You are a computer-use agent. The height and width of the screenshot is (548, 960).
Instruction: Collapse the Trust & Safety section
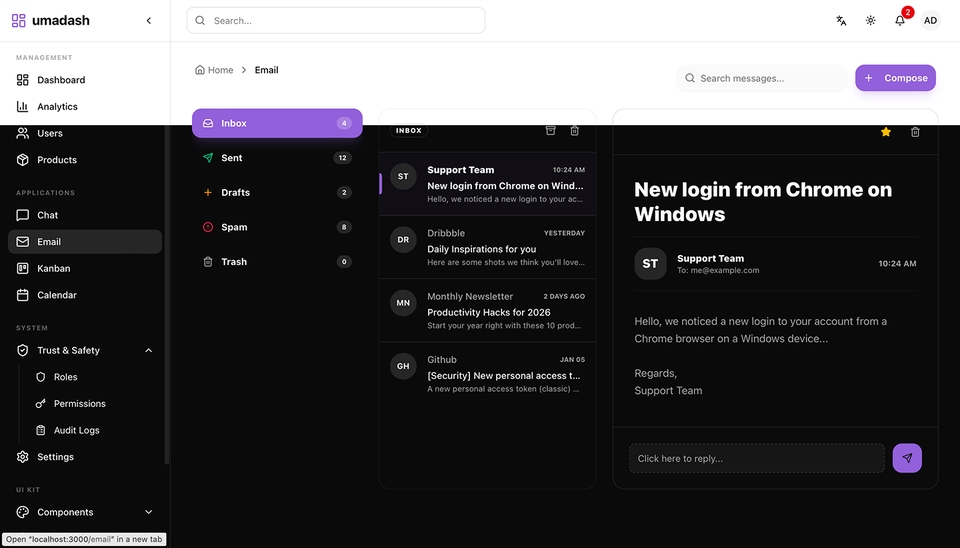[x=149, y=350]
